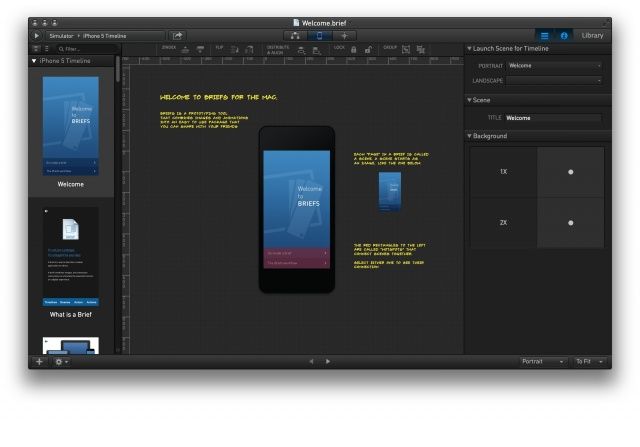640x447 pixels.
Task: Select the phone scene view mode
Action: coord(319,35)
